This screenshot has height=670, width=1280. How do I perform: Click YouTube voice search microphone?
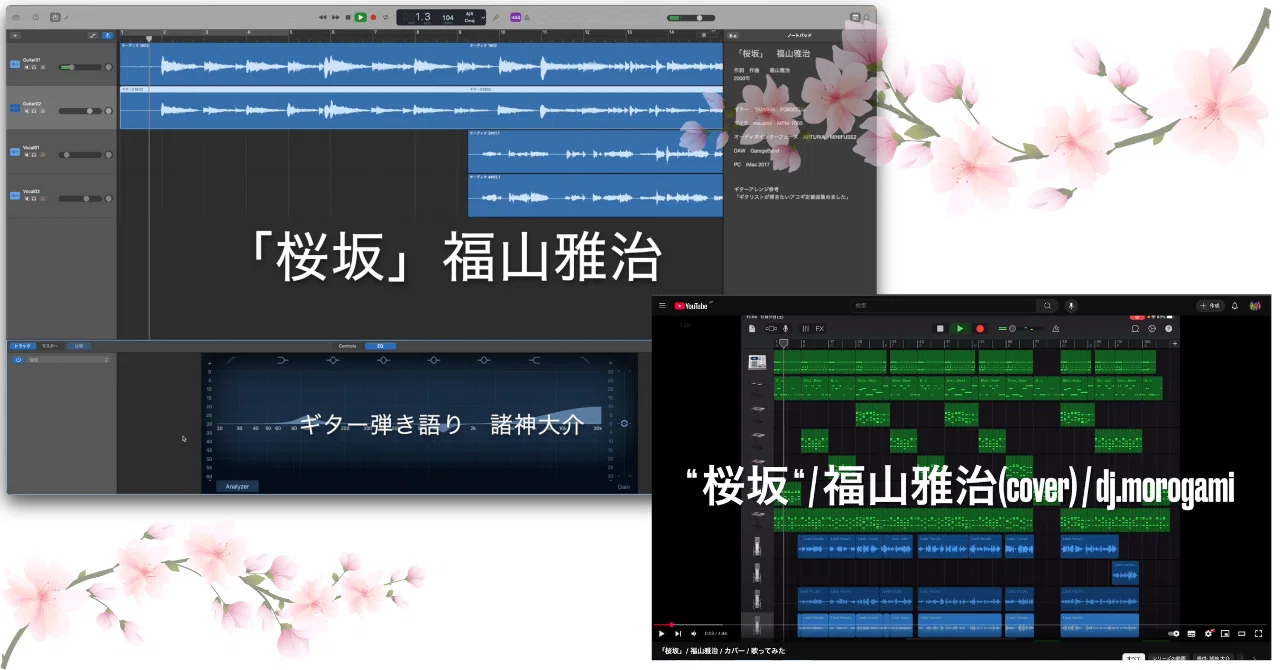tap(1071, 305)
